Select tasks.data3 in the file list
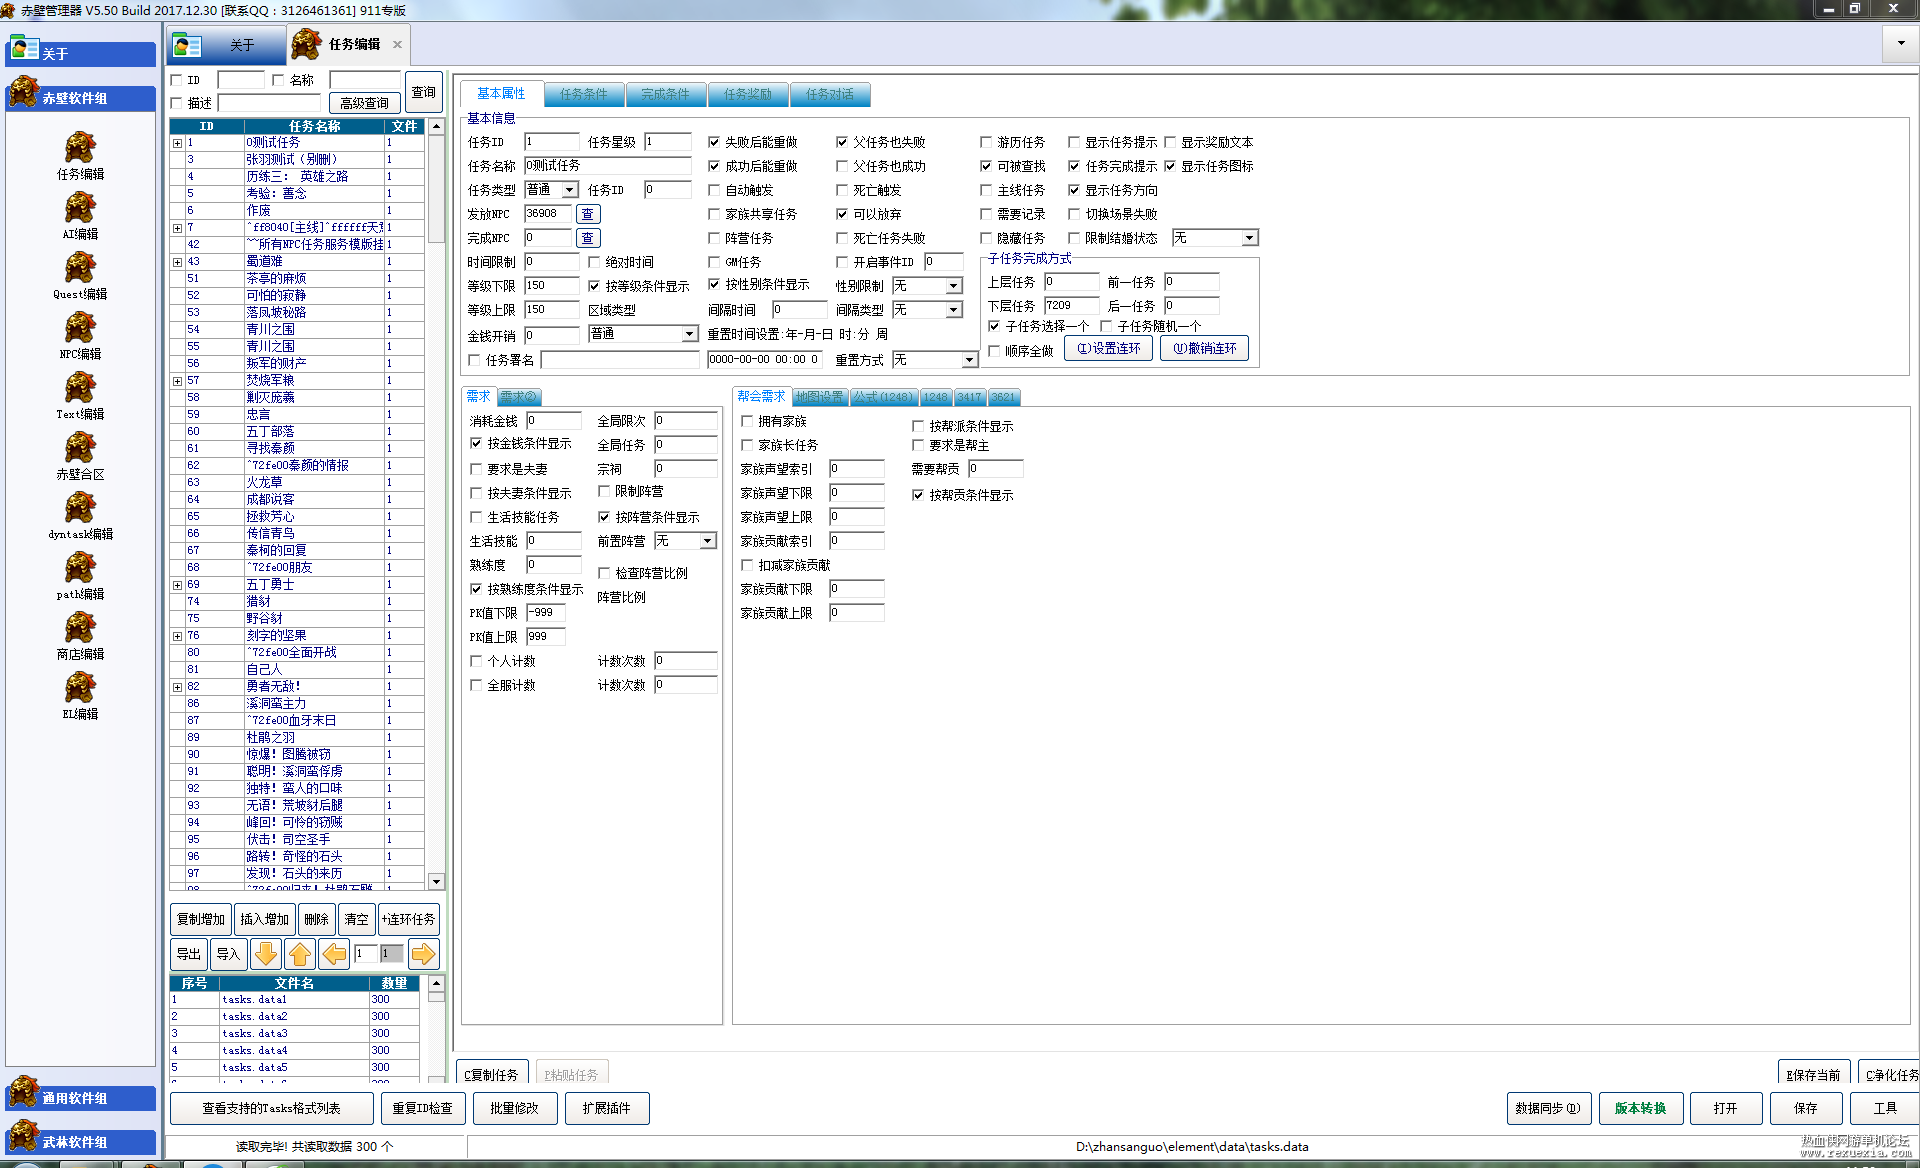 tap(293, 1033)
